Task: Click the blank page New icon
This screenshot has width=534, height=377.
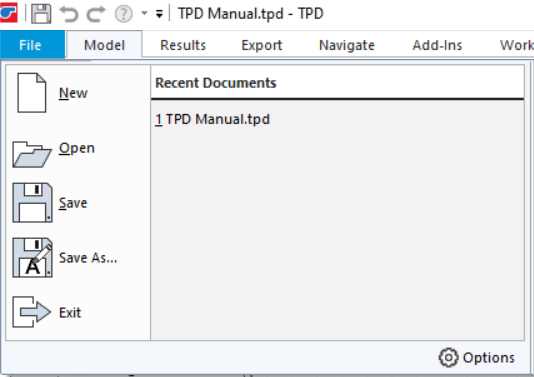Action: coord(32,93)
